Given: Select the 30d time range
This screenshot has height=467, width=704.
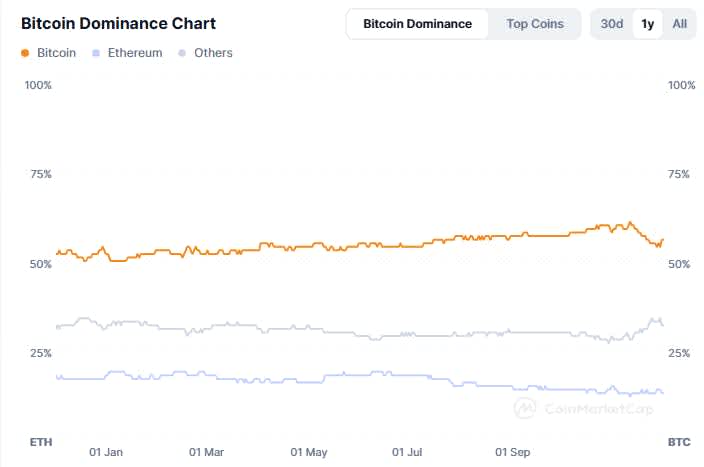Looking at the screenshot, I should pyautogui.click(x=612, y=24).
